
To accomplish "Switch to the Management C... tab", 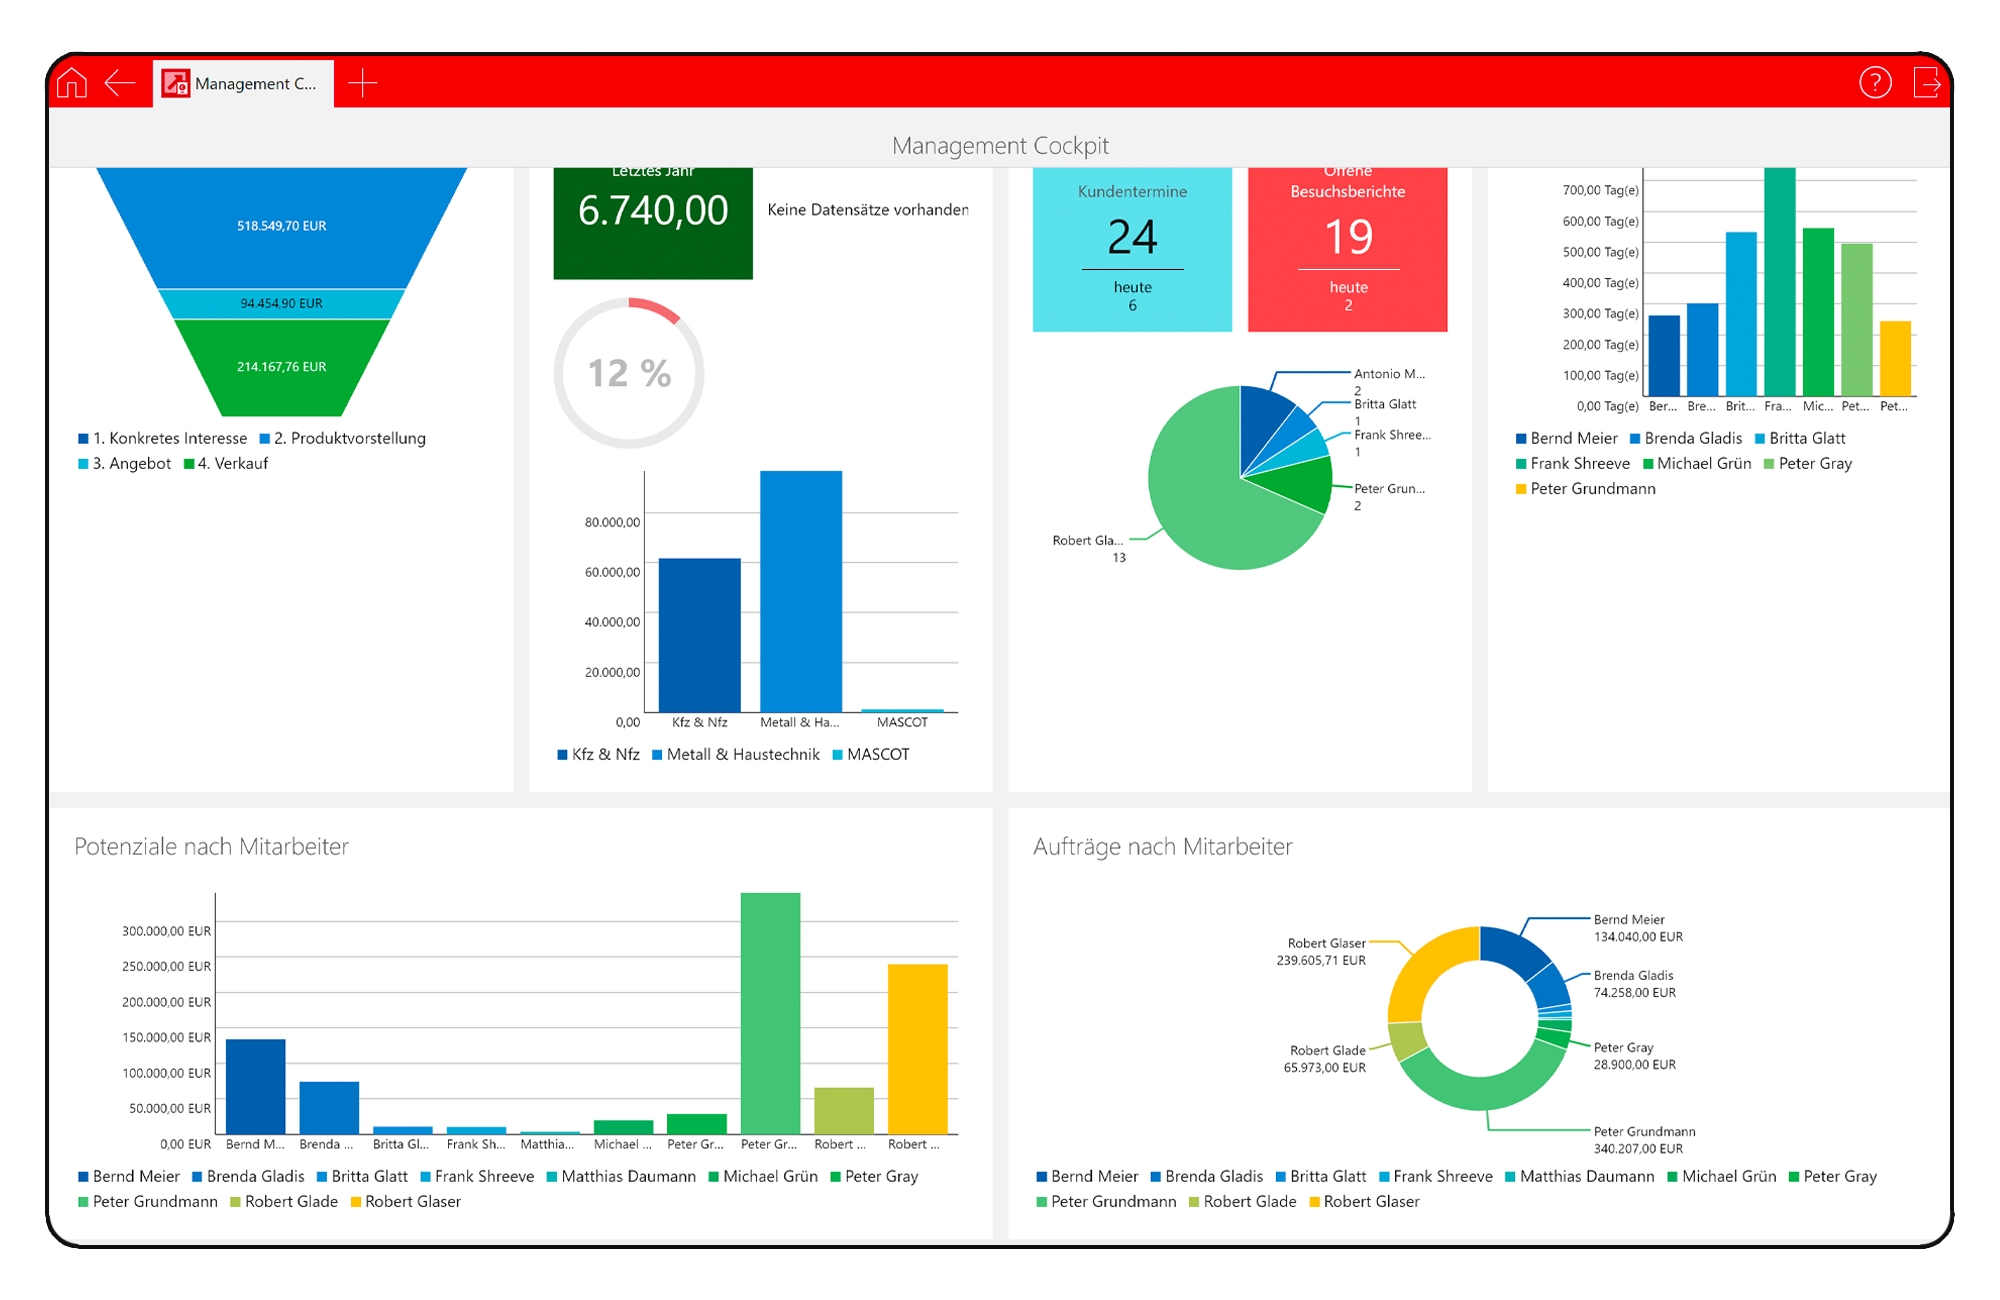I will 255,84.
